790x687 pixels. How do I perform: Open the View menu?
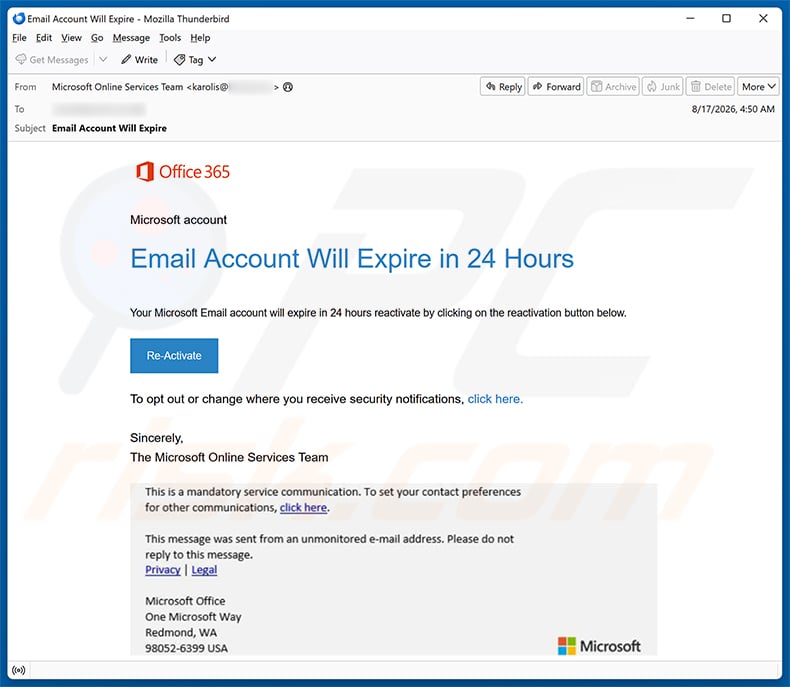71,38
